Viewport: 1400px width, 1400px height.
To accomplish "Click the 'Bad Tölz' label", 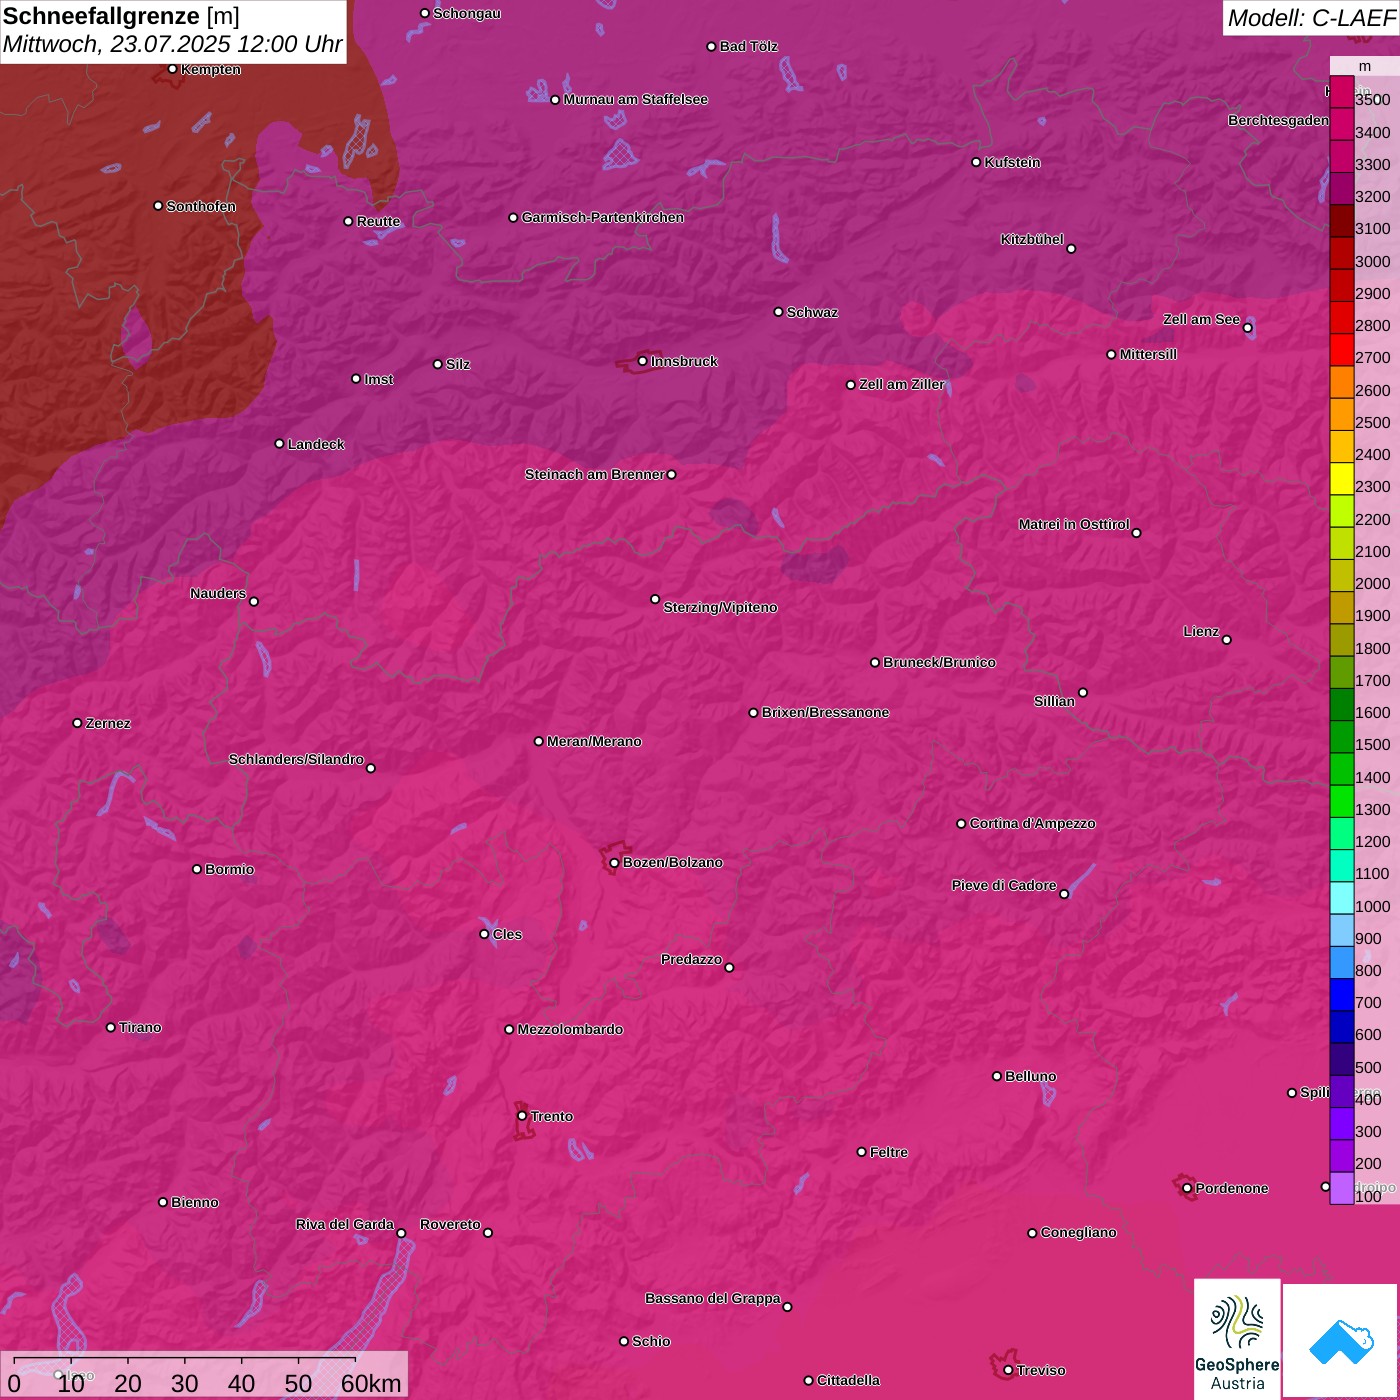I will point(748,46).
